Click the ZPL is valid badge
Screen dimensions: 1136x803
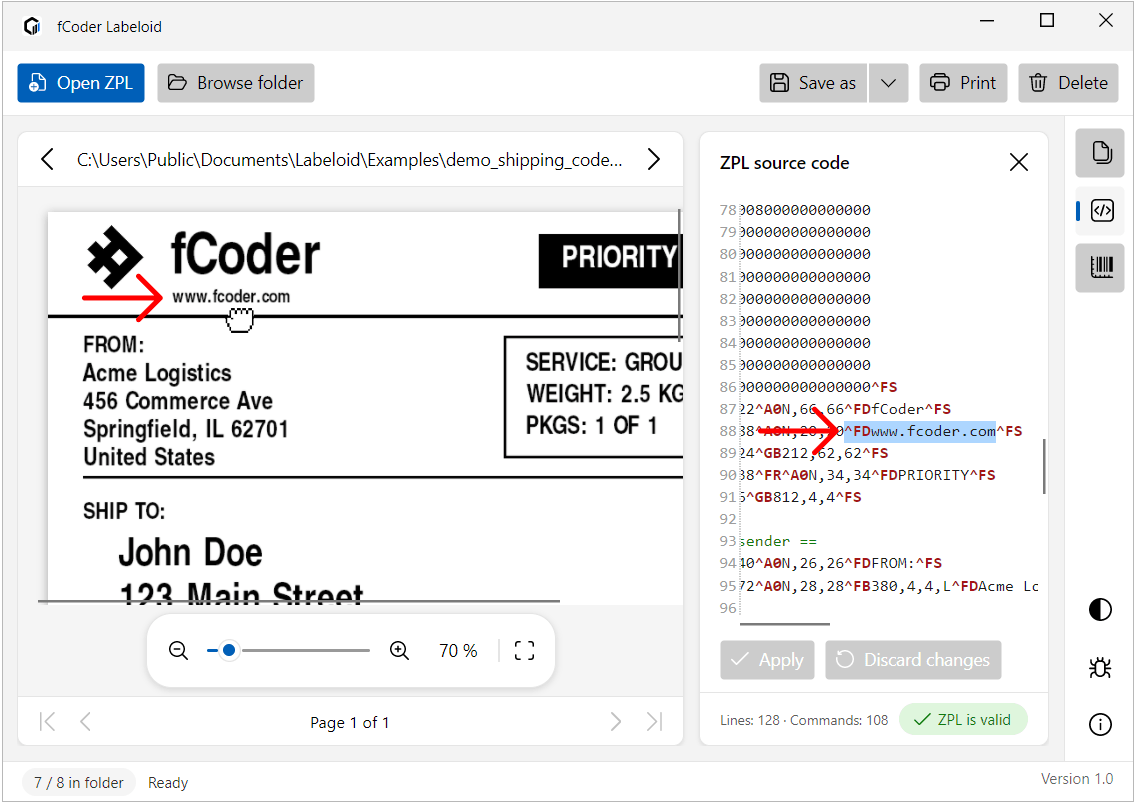coord(963,720)
